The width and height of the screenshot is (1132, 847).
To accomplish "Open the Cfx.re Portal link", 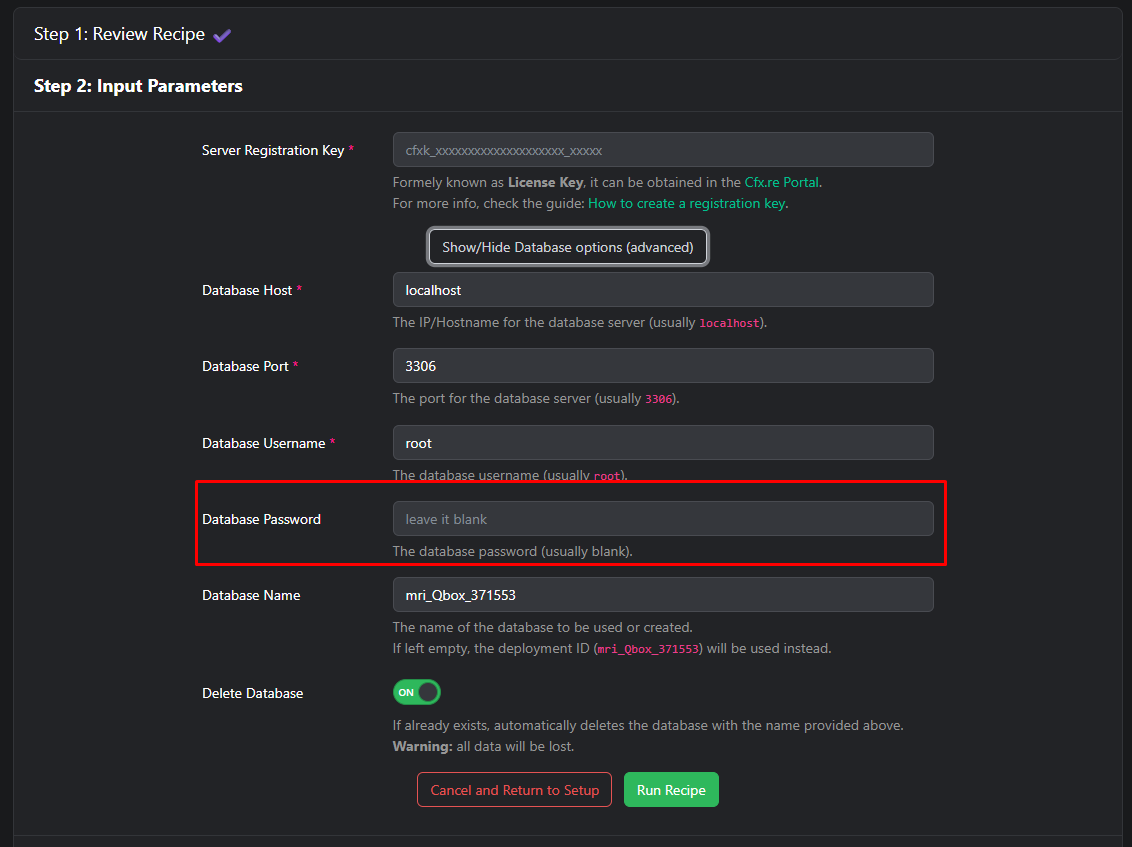I will (781, 182).
